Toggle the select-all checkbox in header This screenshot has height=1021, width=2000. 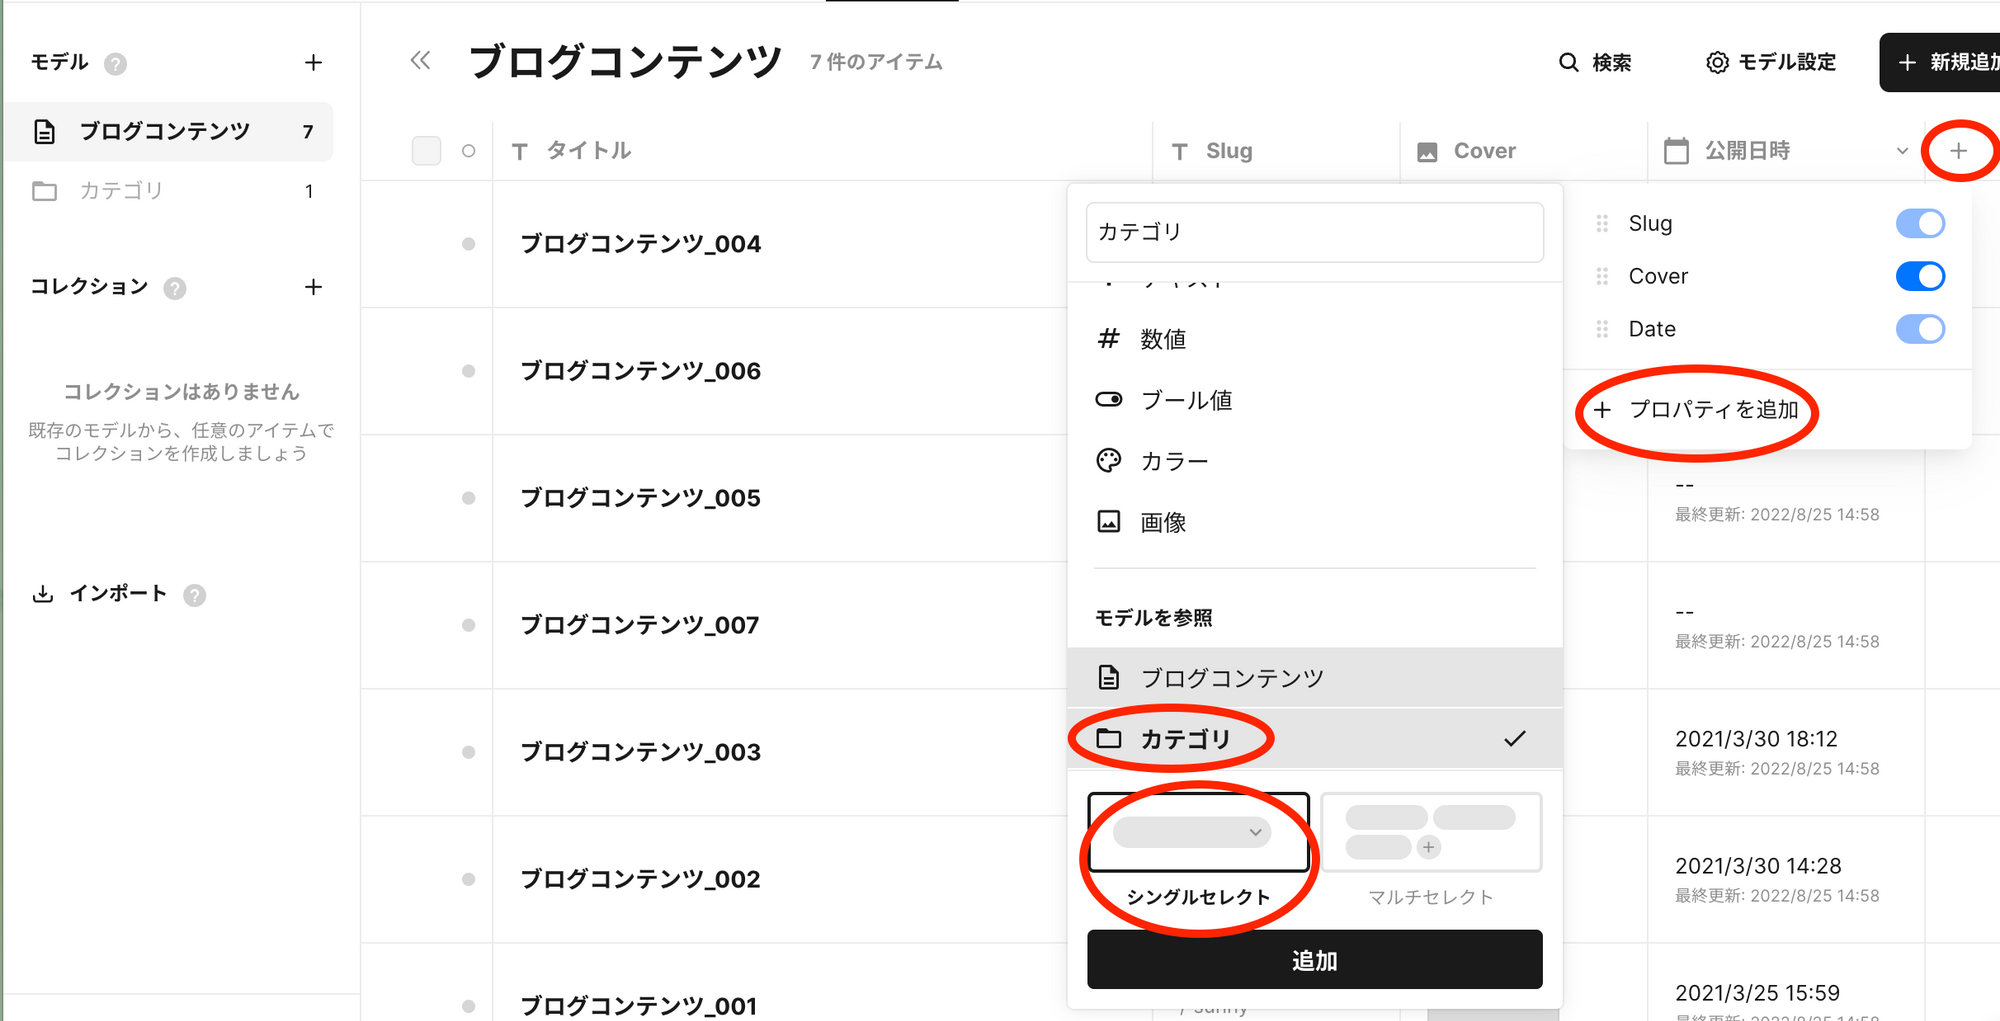(427, 151)
